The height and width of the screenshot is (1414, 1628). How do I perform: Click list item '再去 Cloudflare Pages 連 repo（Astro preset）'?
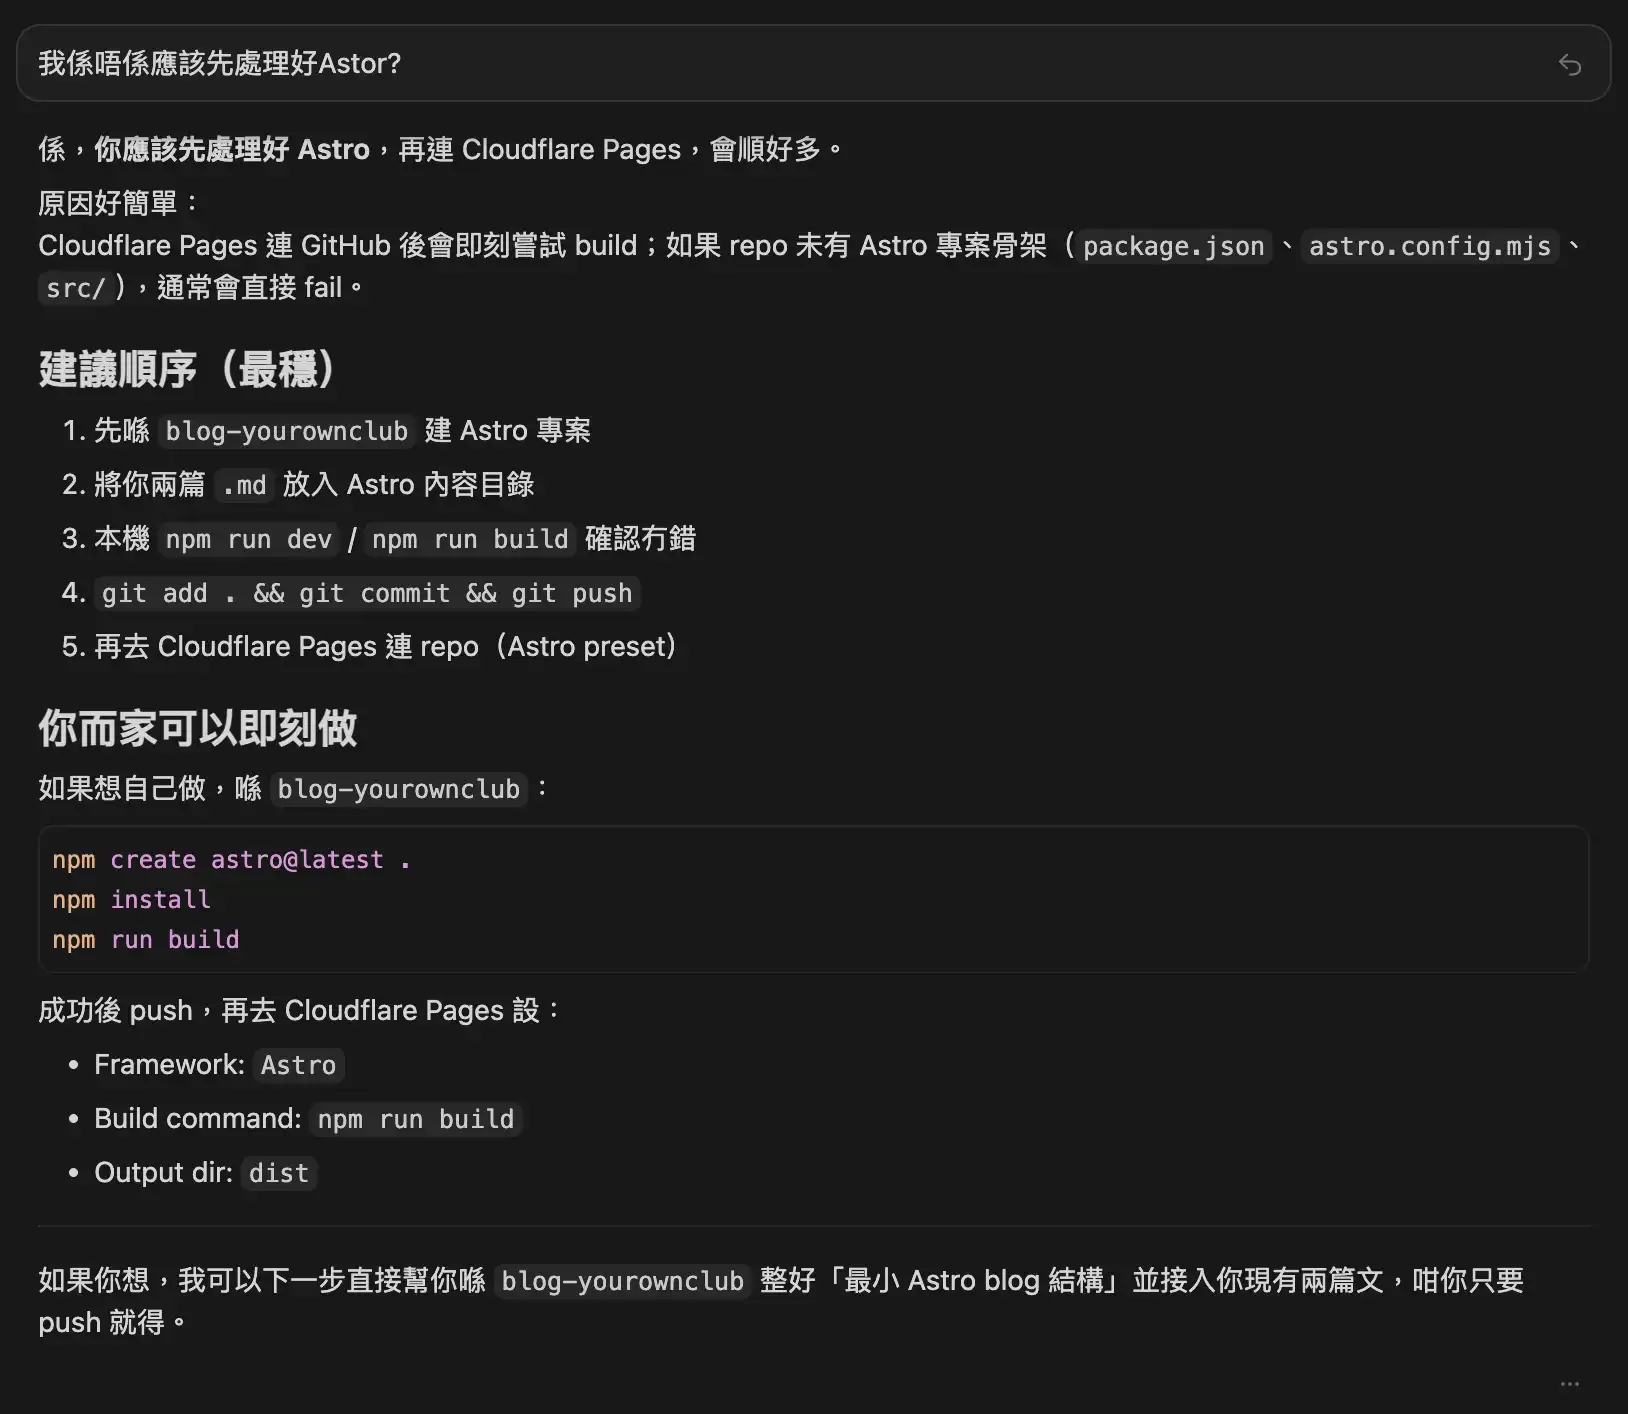386,647
